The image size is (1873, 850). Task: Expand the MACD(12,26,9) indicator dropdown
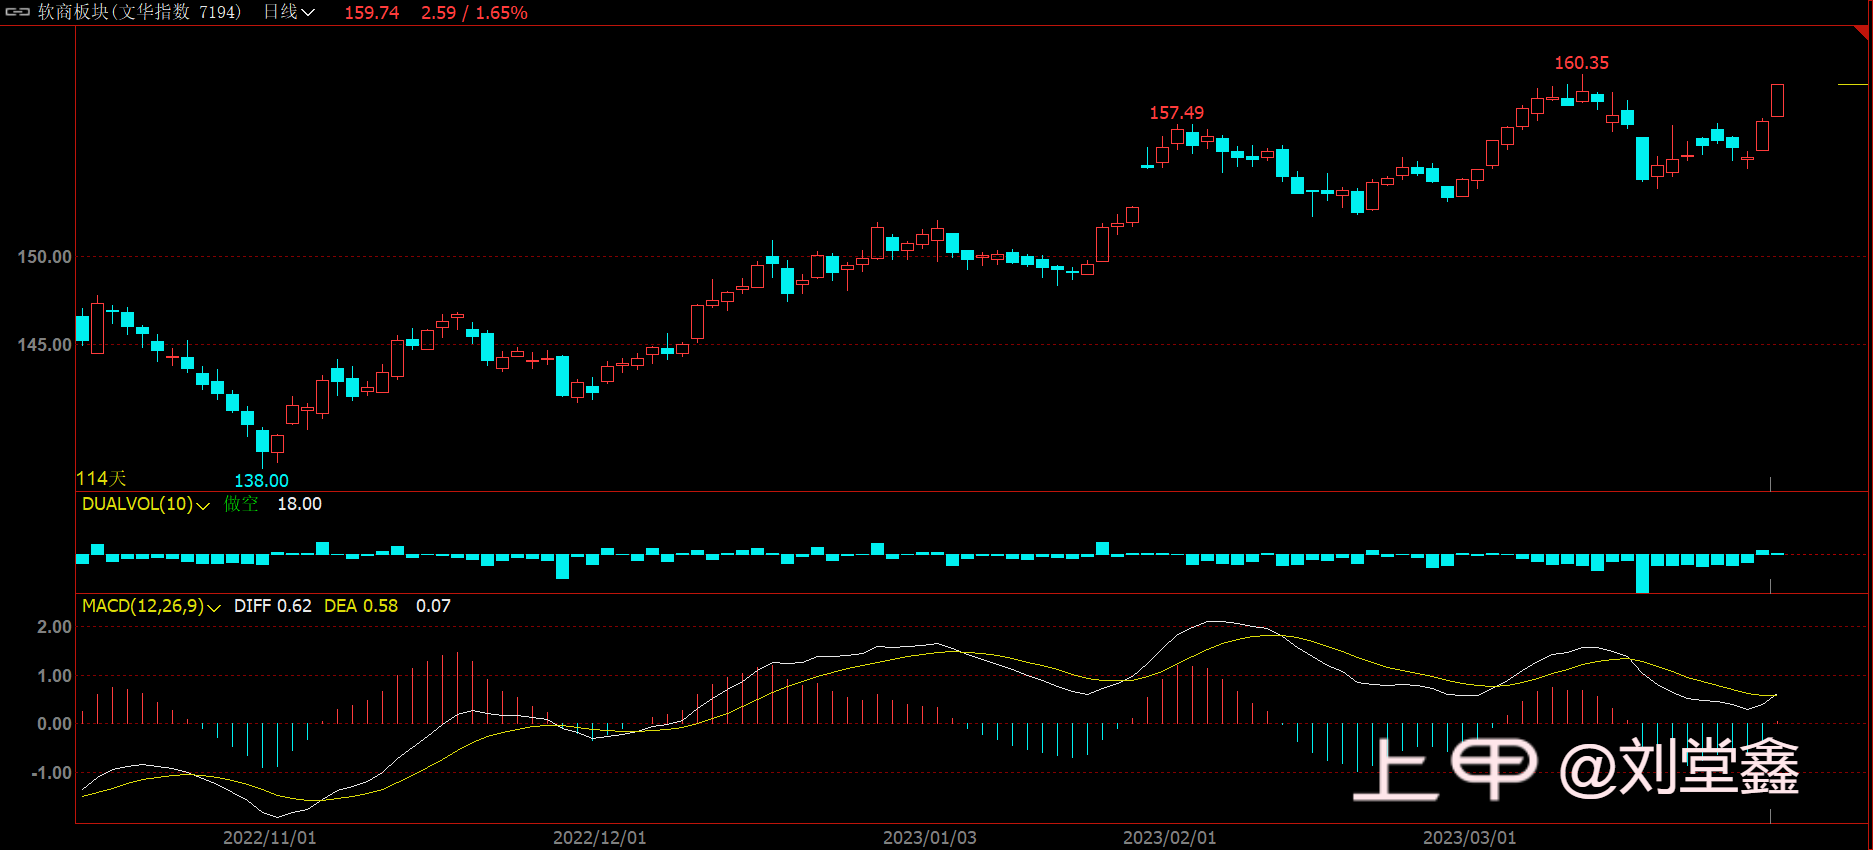click(x=214, y=607)
